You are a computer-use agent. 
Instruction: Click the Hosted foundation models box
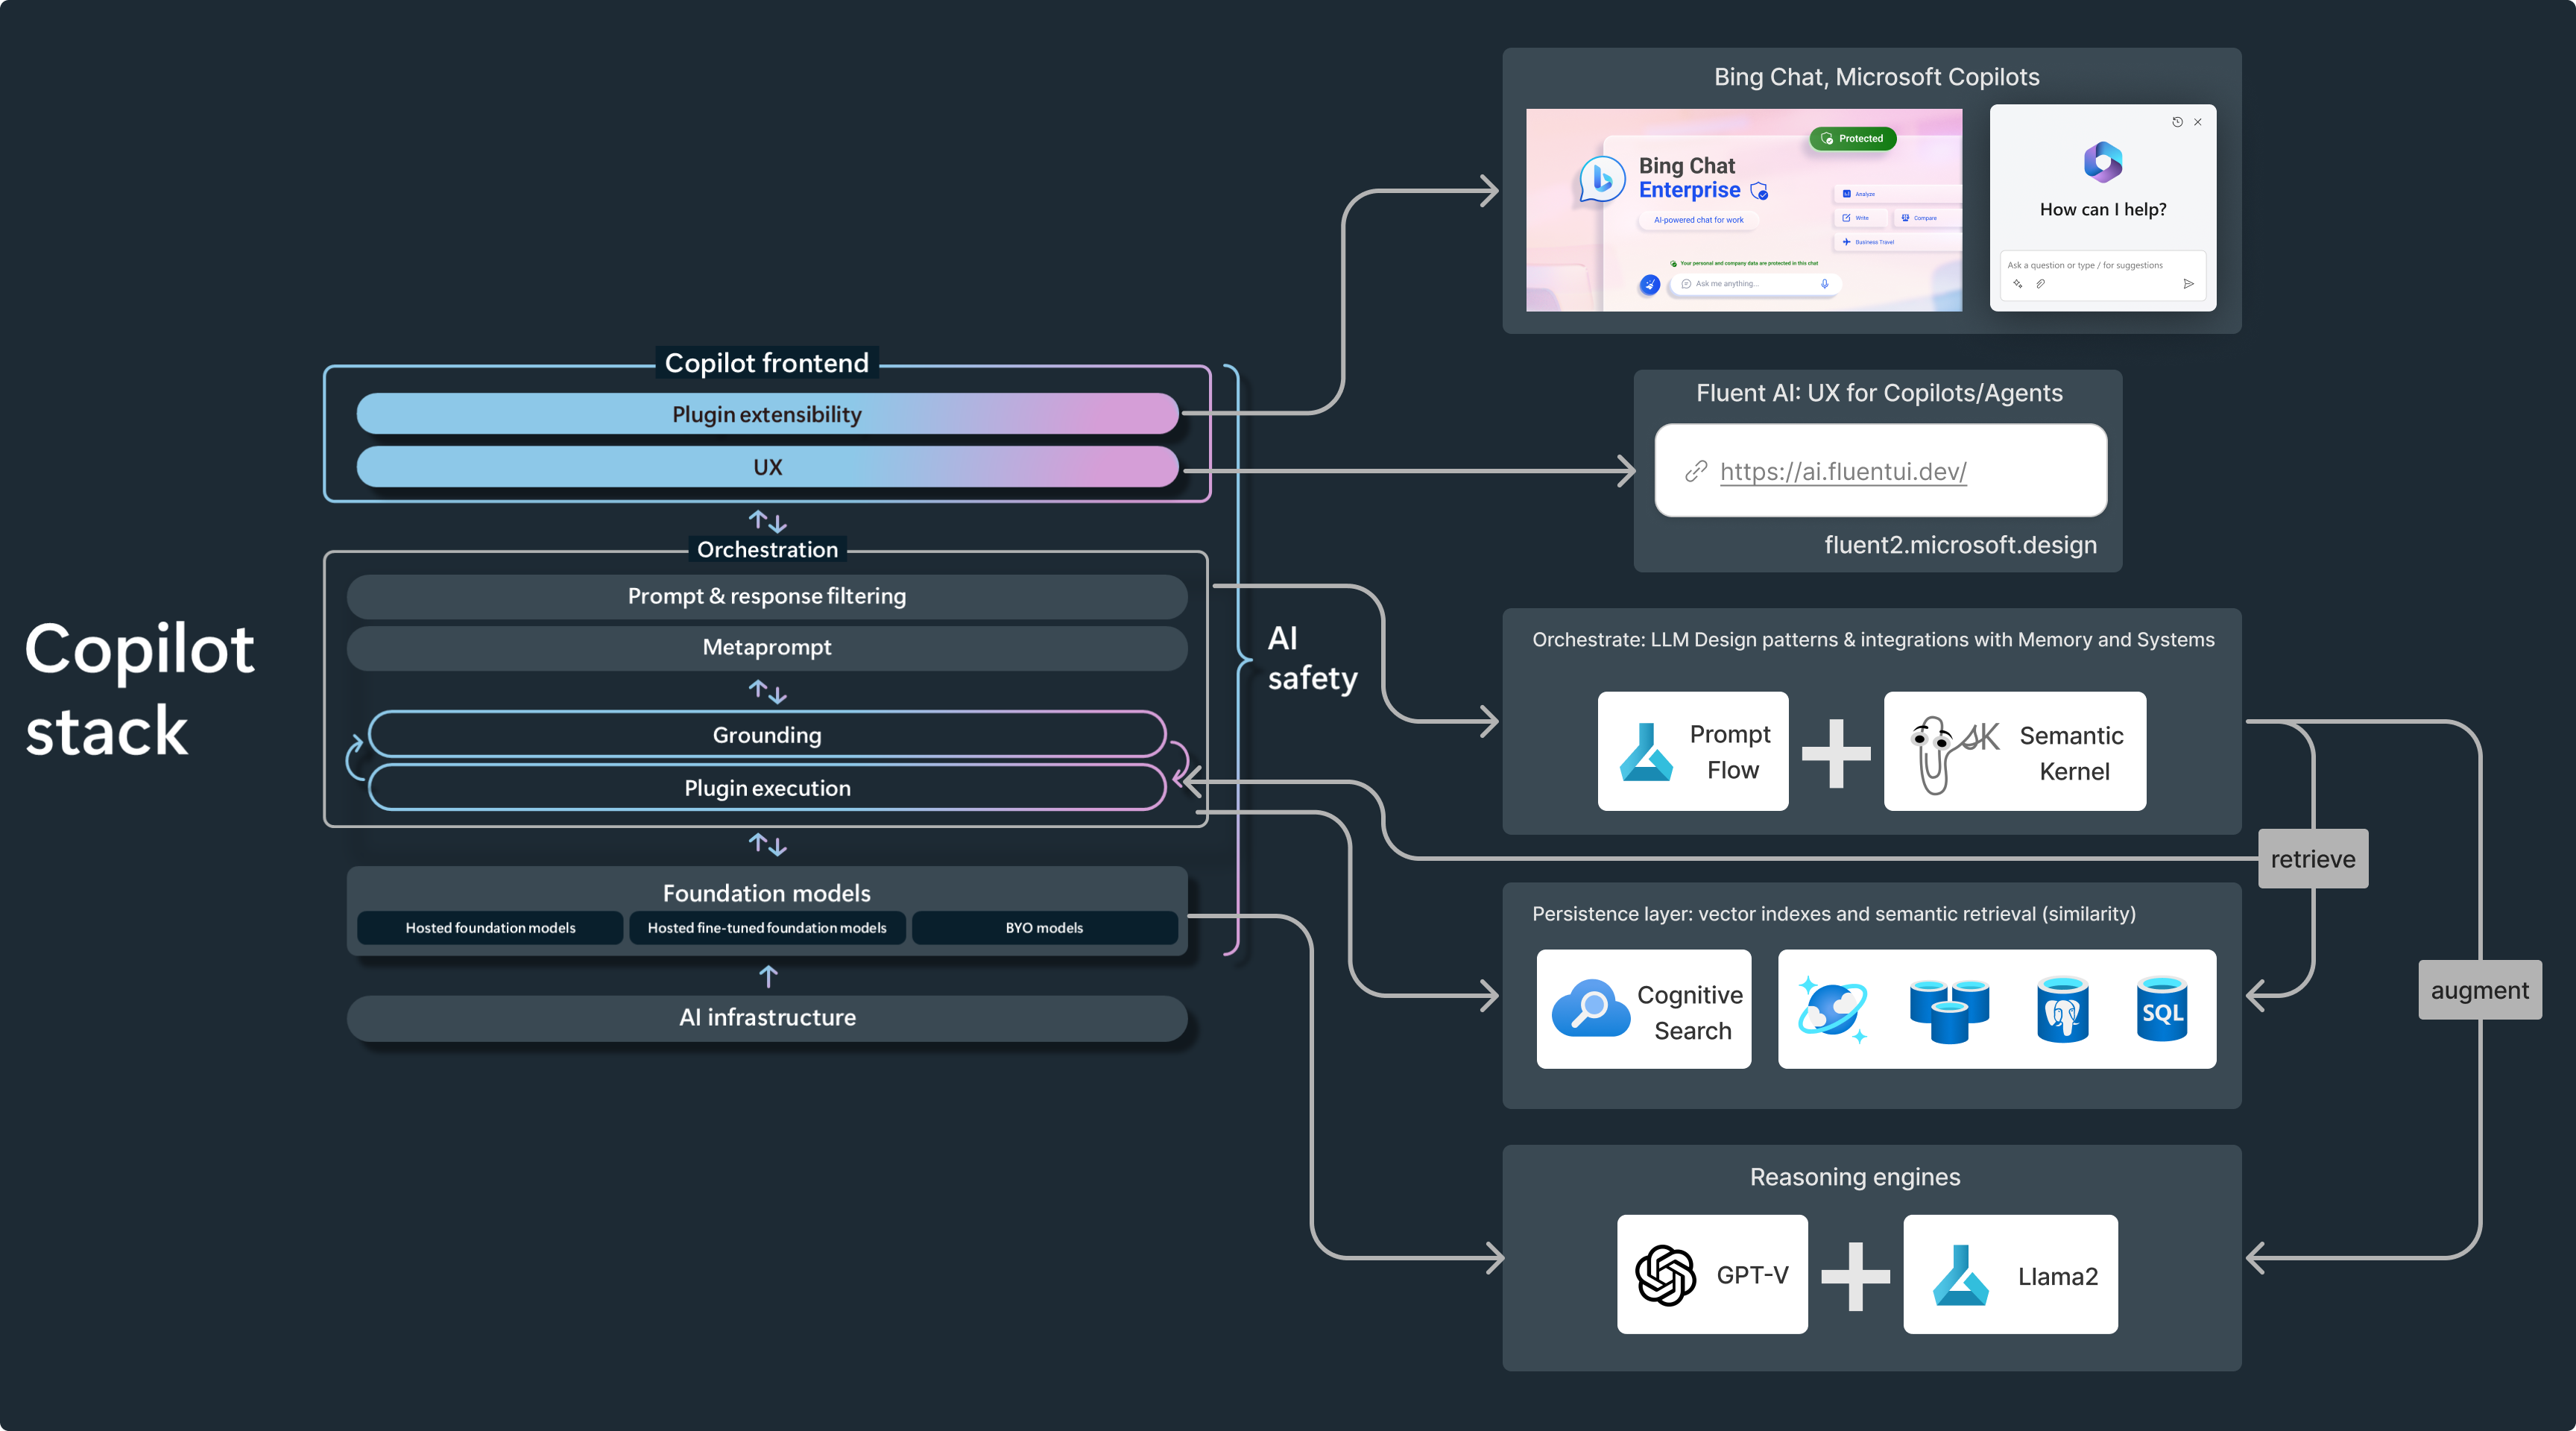(x=490, y=928)
